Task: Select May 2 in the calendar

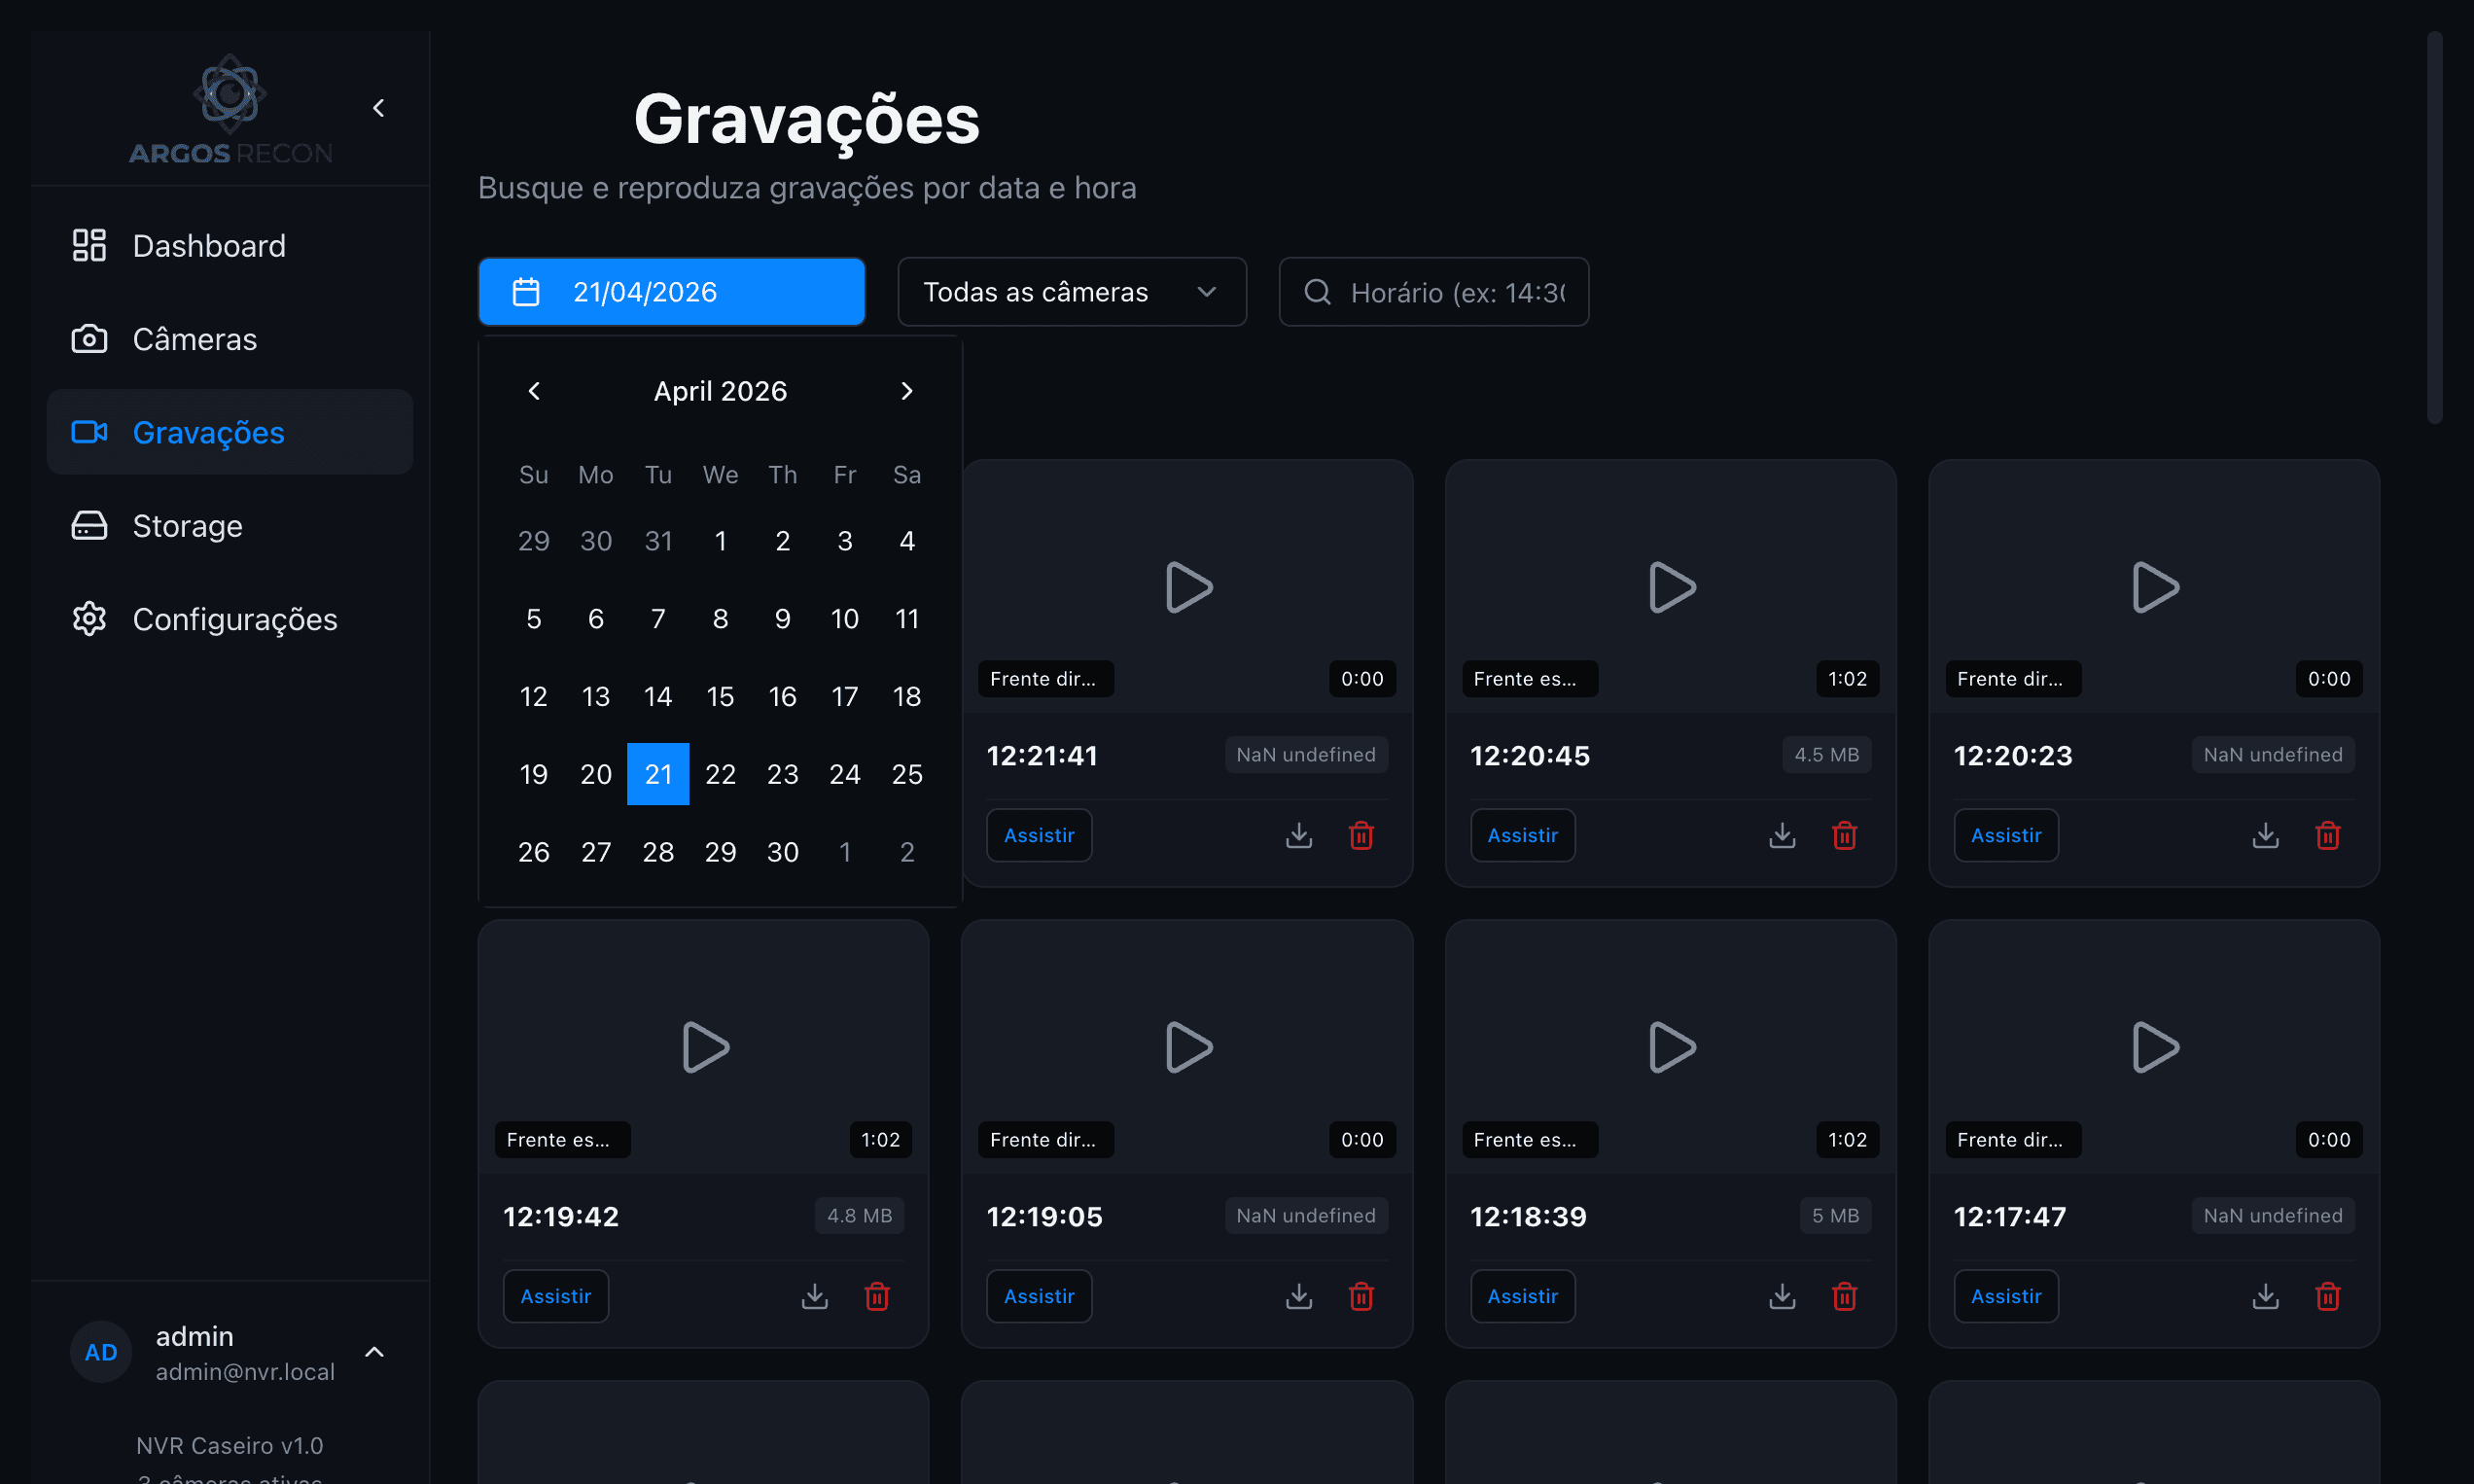Action: (907, 852)
